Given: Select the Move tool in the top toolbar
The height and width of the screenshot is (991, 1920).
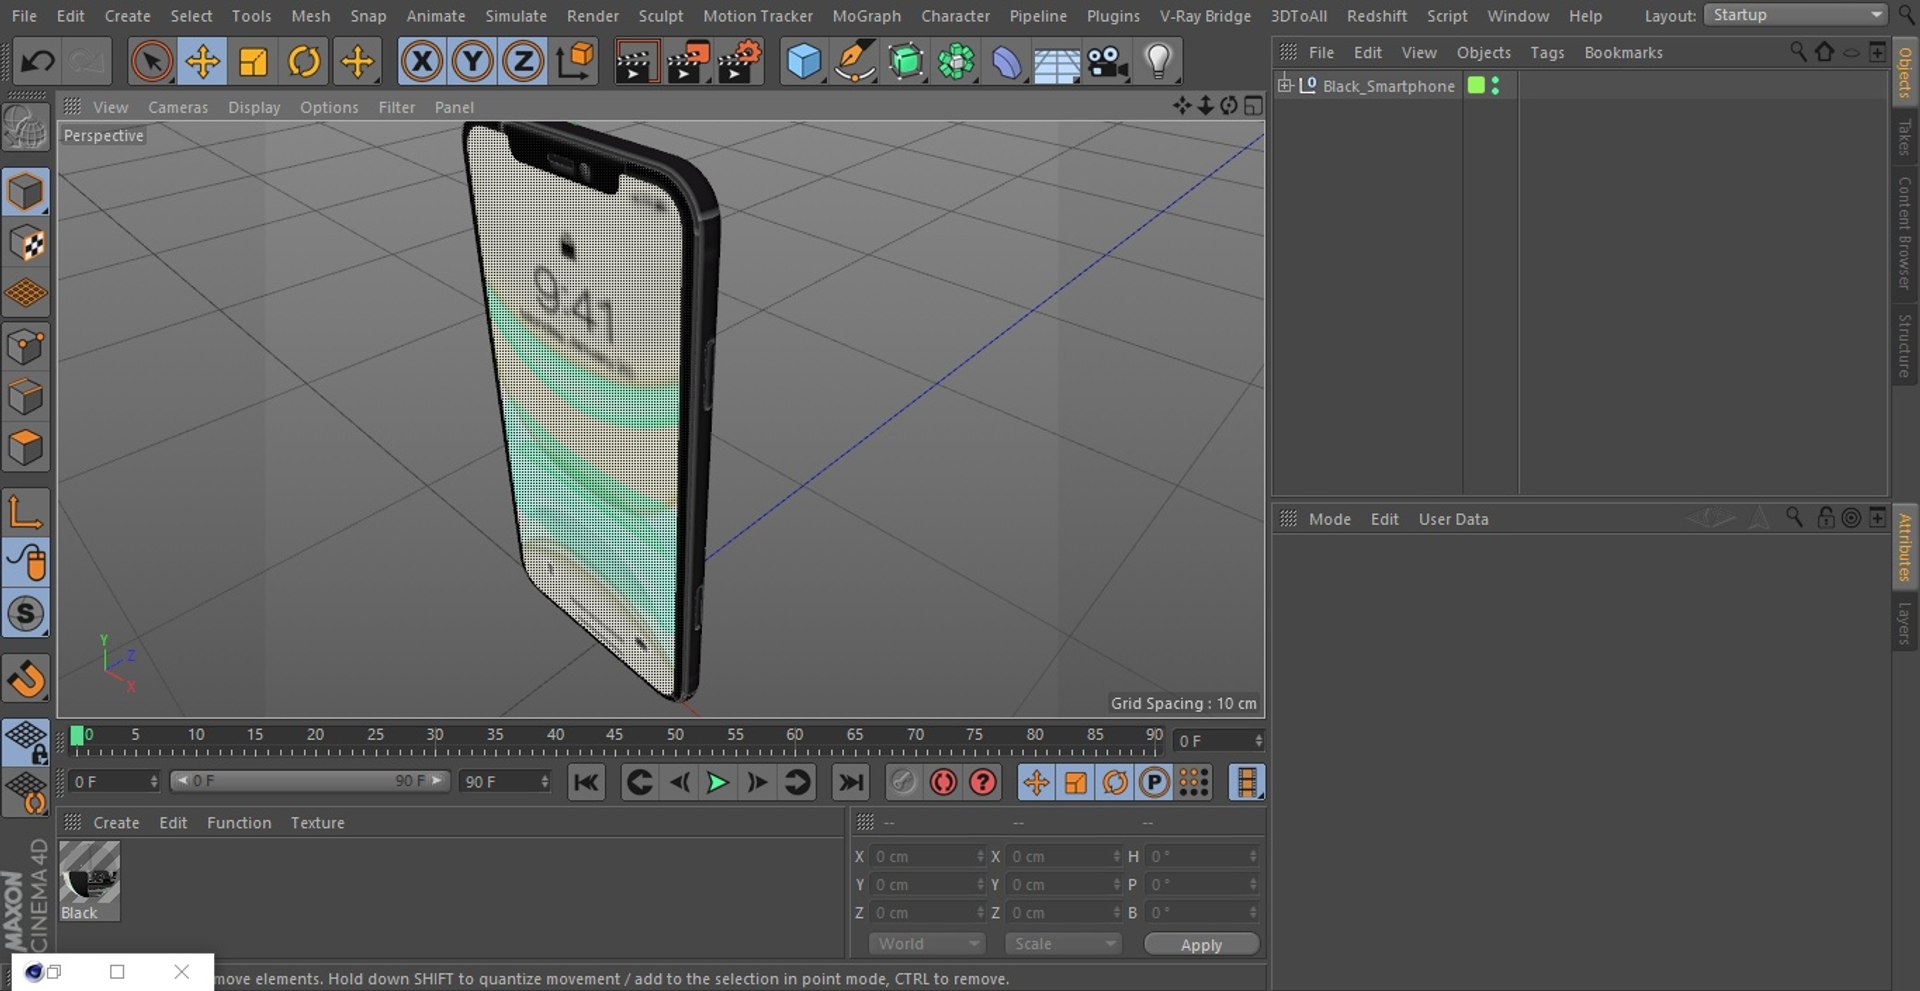Looking at the screenshot, I should pos(202,62).
